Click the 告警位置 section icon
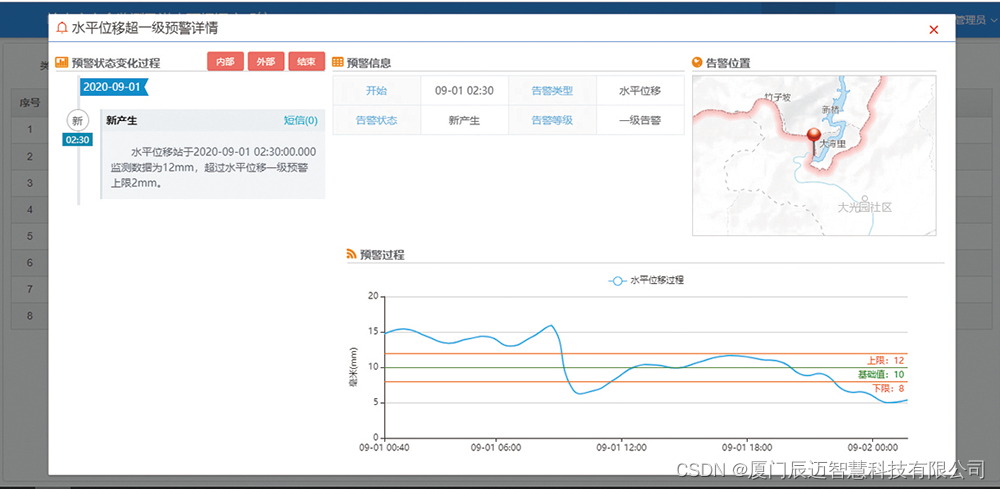The image size is (1000, 489). coord(697,62)
